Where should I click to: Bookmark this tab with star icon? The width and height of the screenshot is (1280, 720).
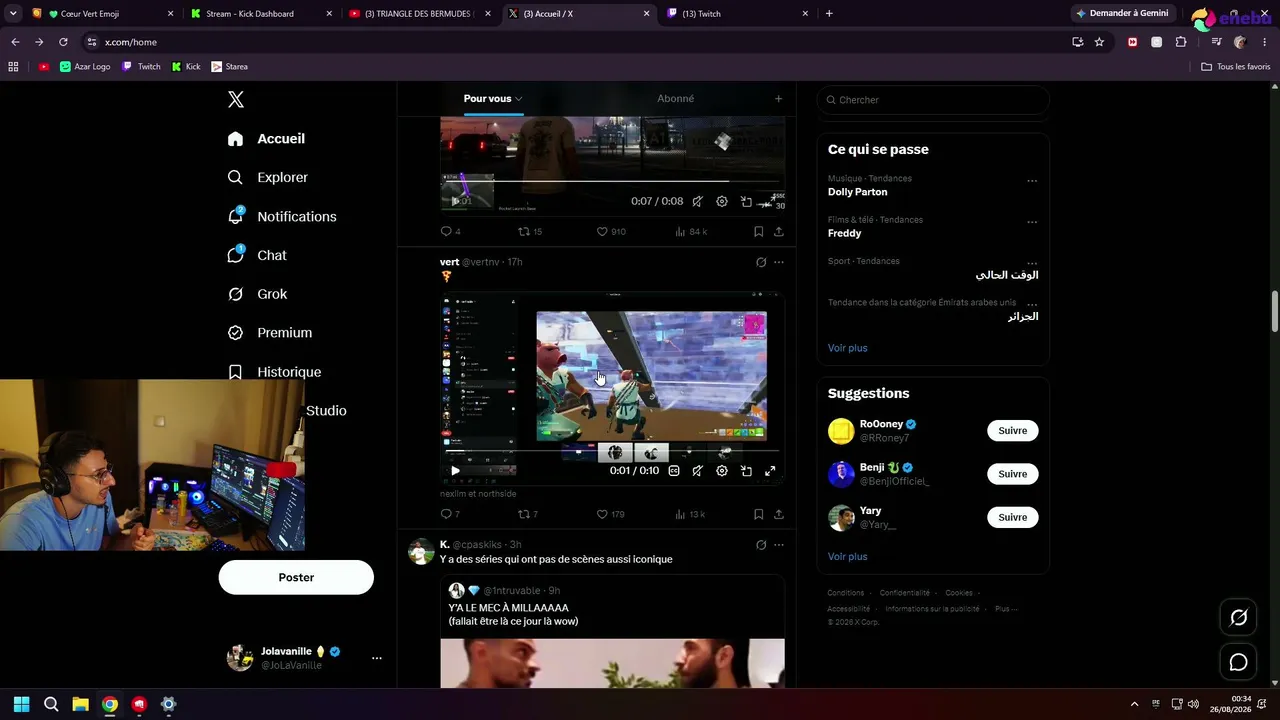(x=1099, y=42)
